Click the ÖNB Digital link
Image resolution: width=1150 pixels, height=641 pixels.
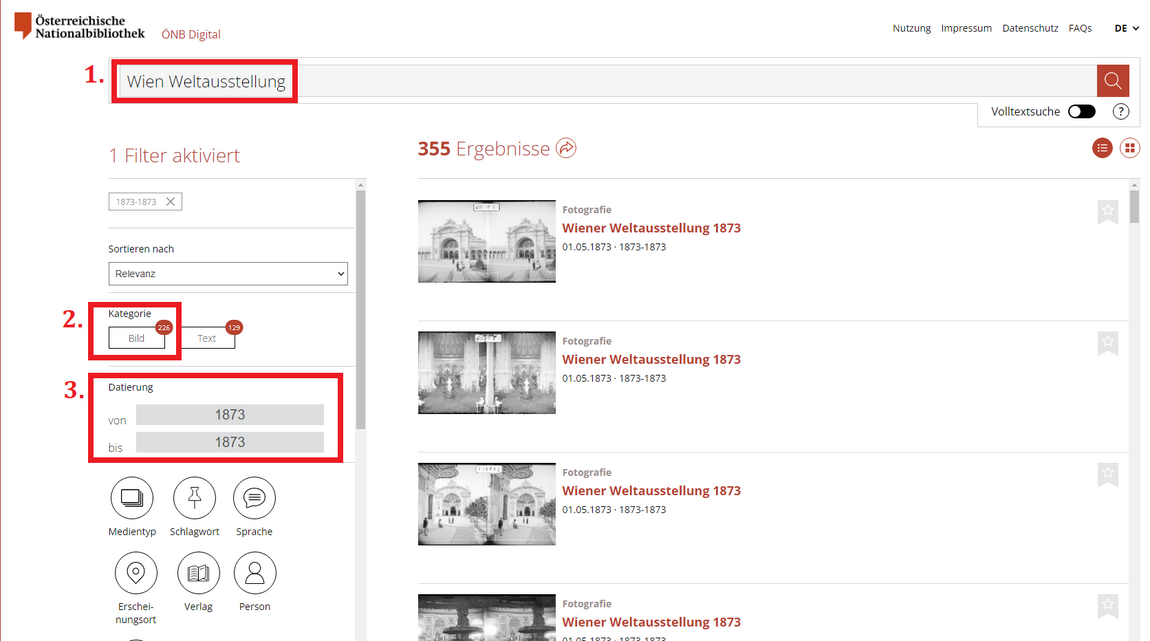191,34
